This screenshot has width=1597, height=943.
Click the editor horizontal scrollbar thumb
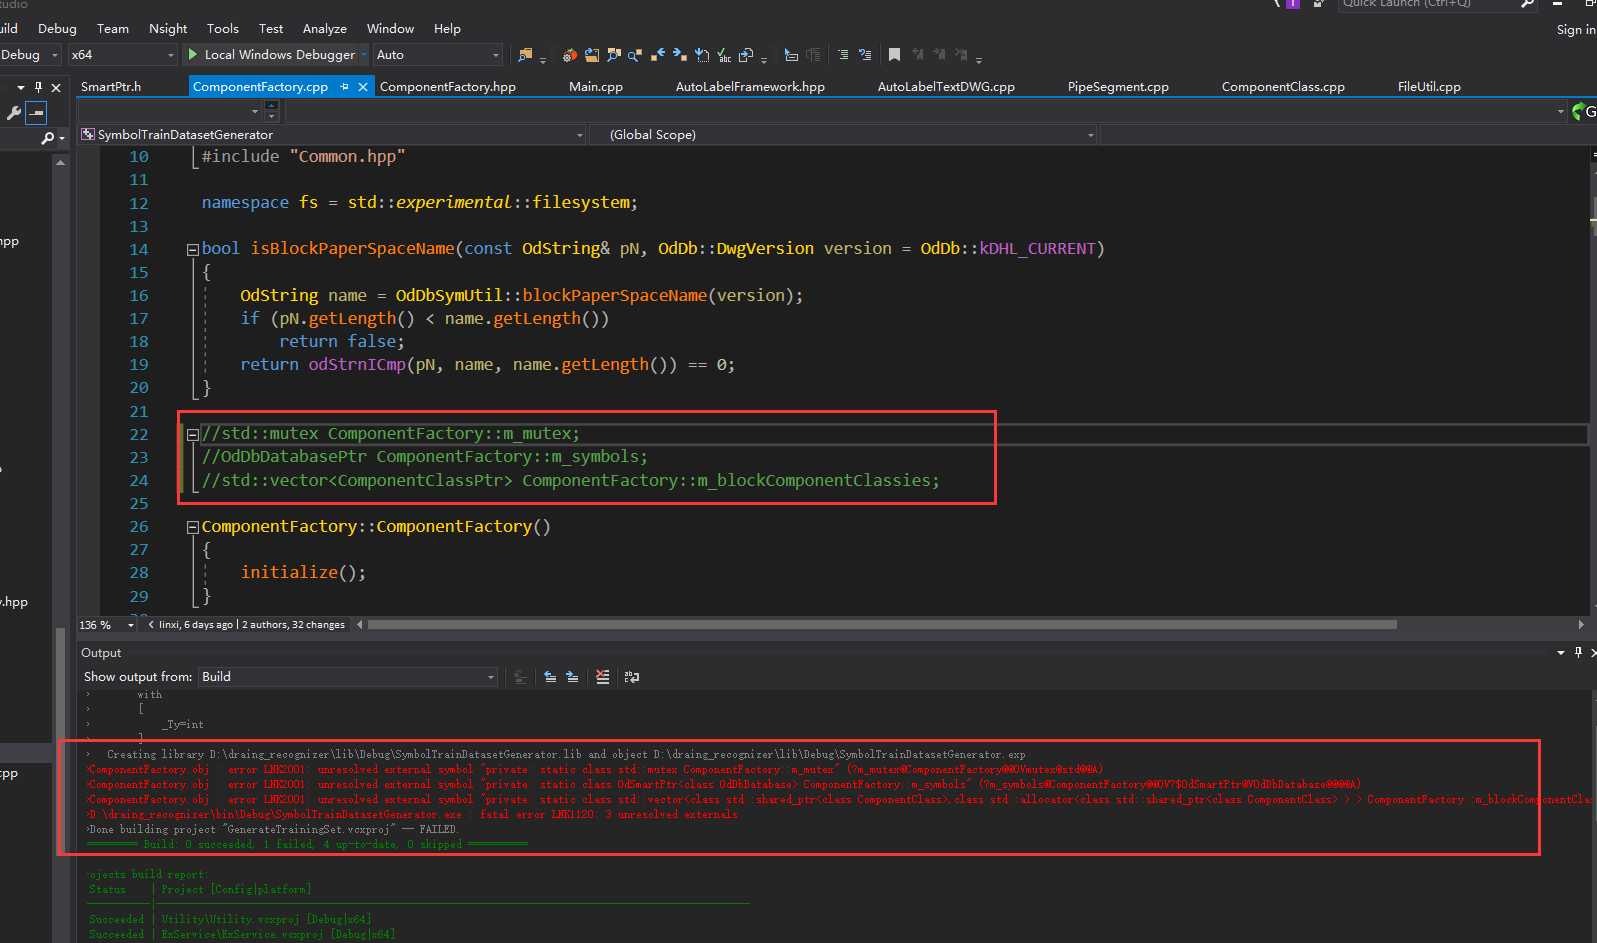pyautogui.click(x=882, y=625)
